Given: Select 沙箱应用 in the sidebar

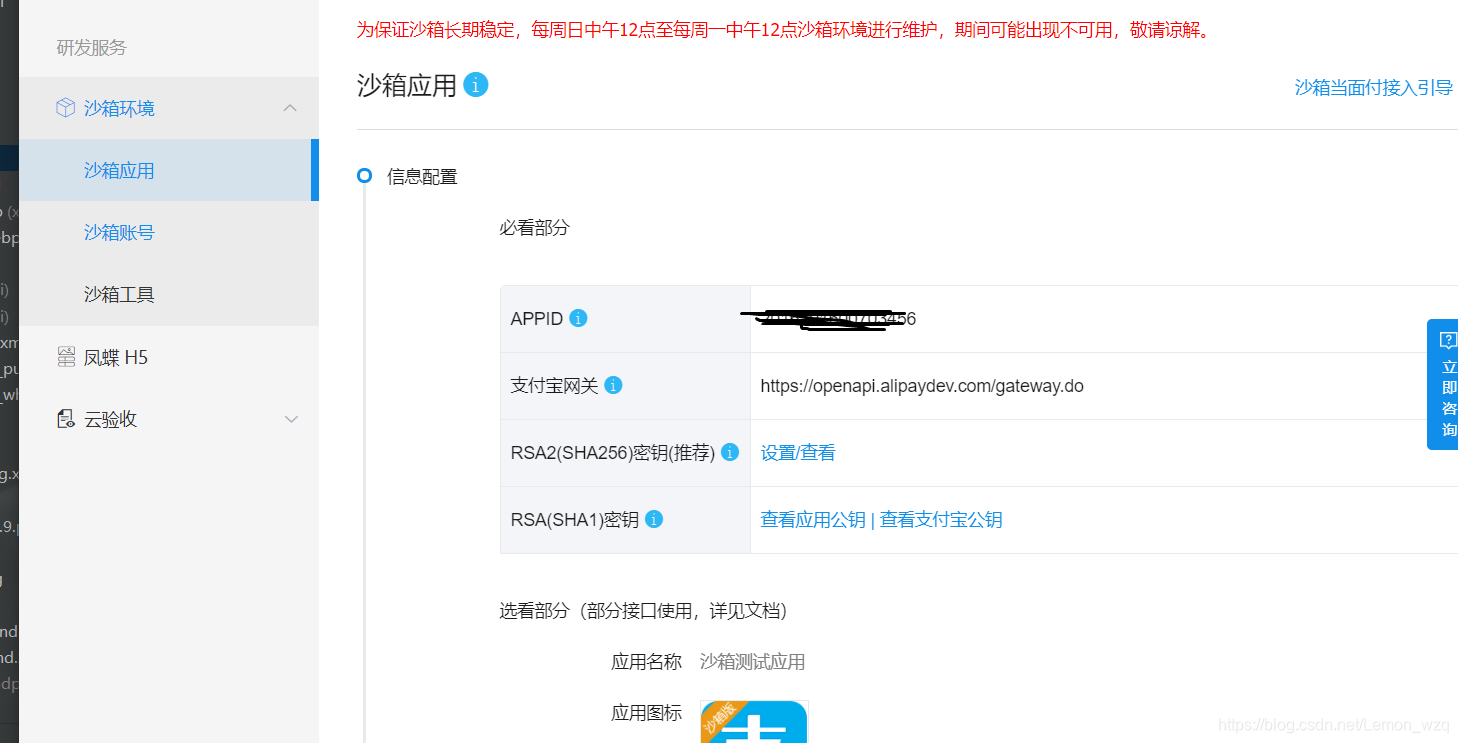Looking at the screenshot, I should click(169, 170).
